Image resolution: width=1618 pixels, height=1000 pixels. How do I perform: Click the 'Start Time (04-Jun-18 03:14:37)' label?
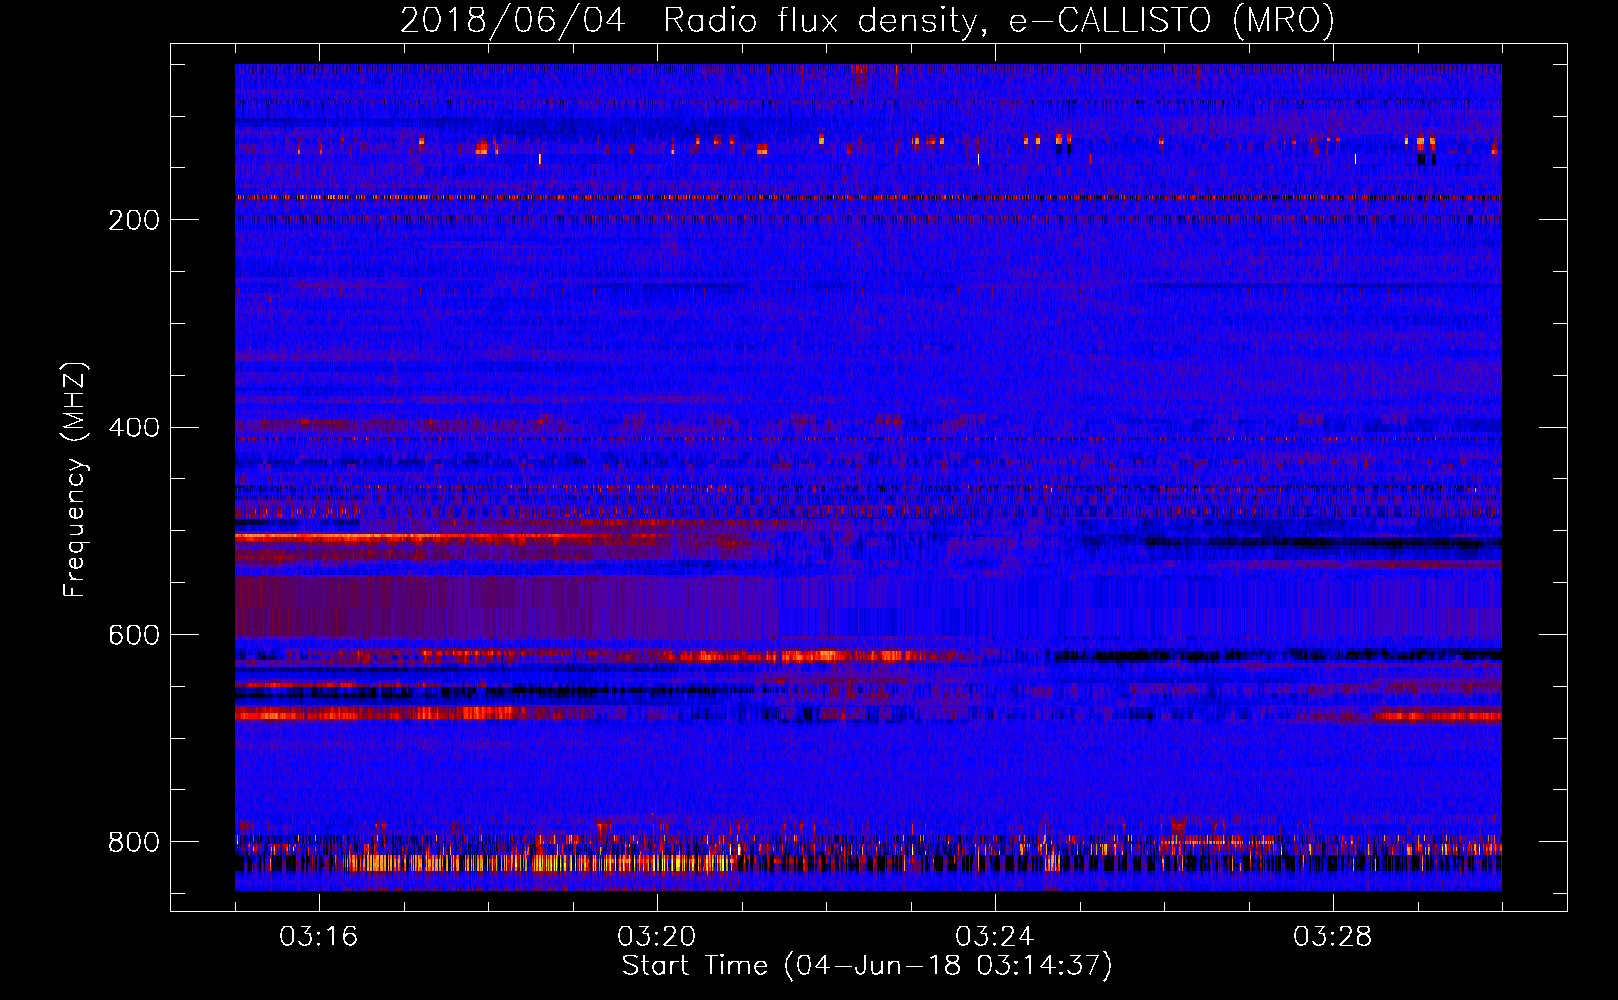click(867, 966)
